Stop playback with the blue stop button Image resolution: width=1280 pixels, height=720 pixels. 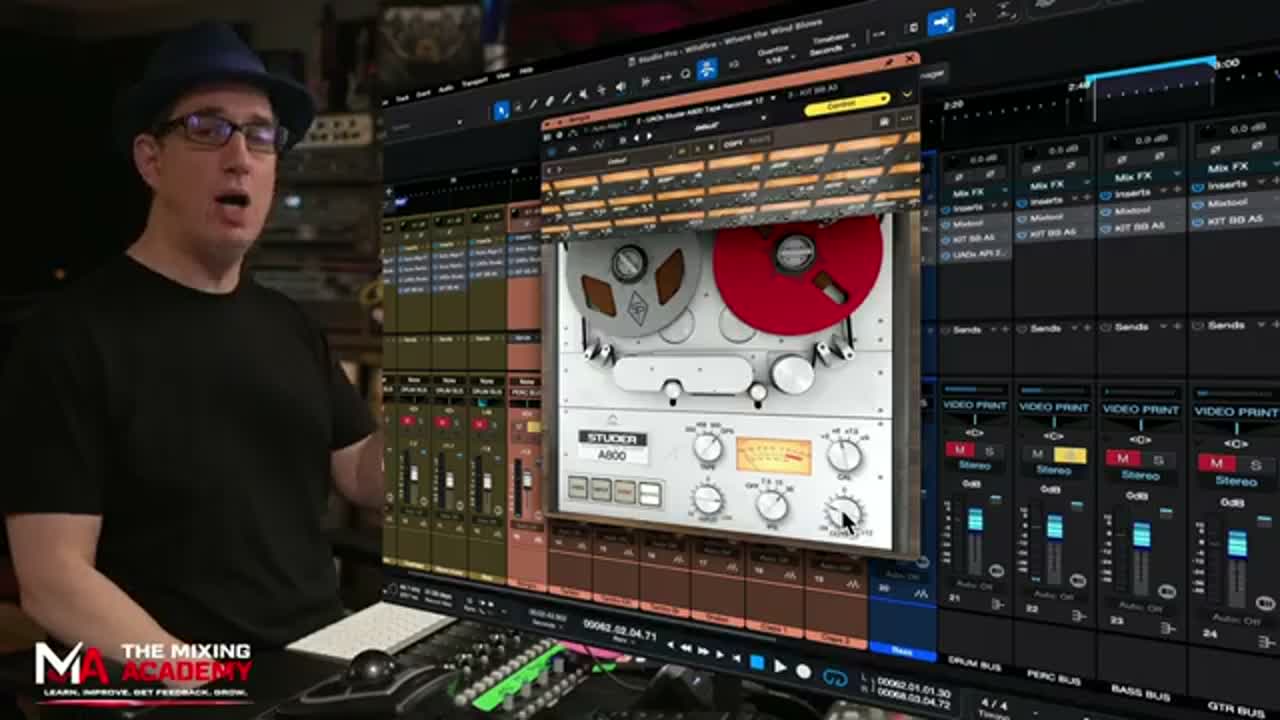[757, 662]
